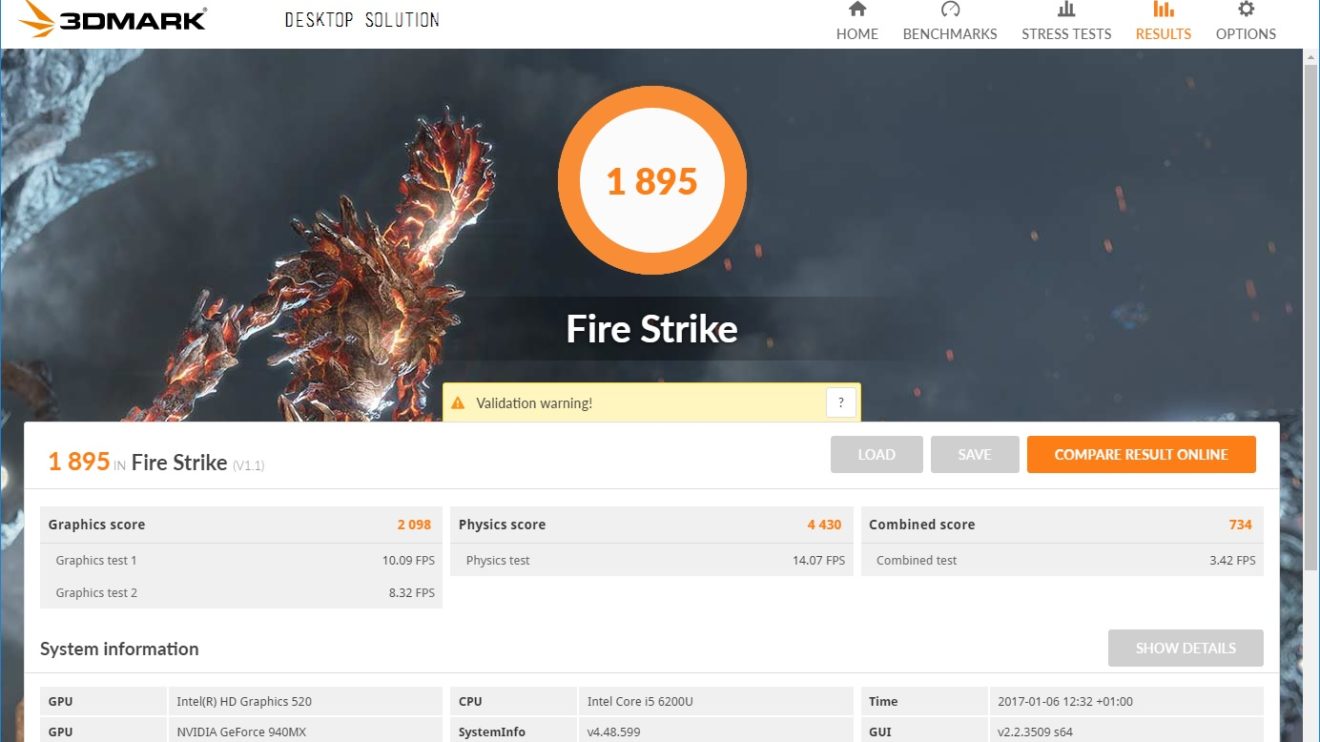
Task: Click the 14.07 FPS value
Action: coord(818,560)
